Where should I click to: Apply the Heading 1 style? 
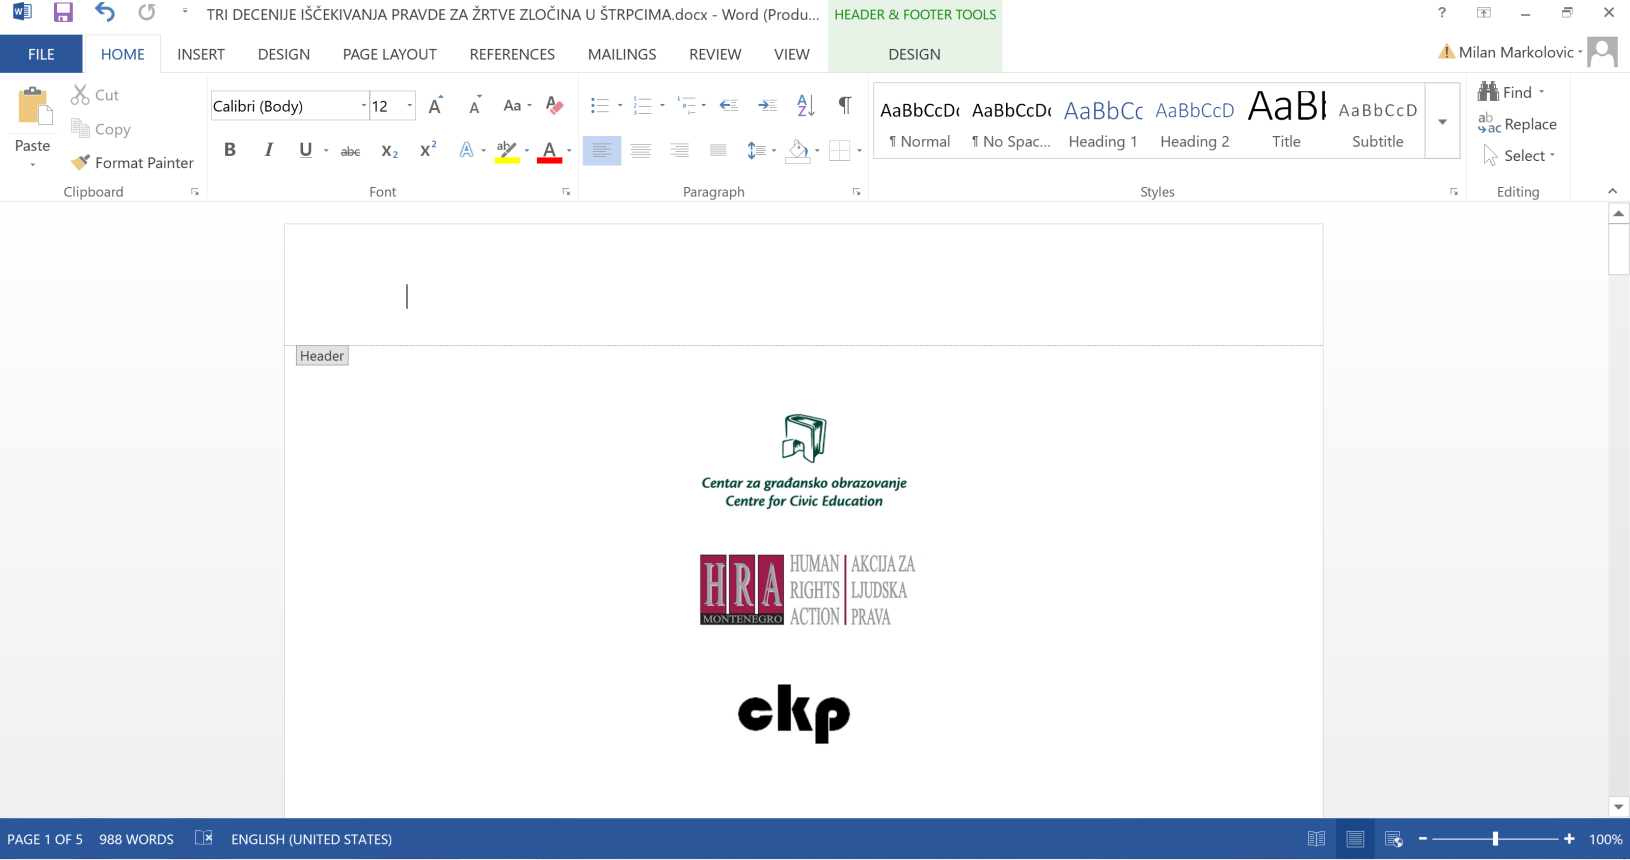1103,121
